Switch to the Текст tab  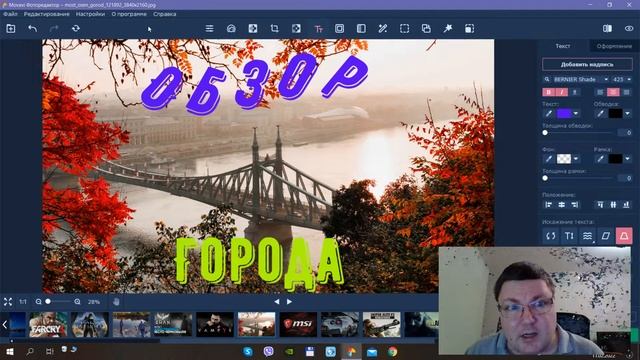tap(563, 46)
